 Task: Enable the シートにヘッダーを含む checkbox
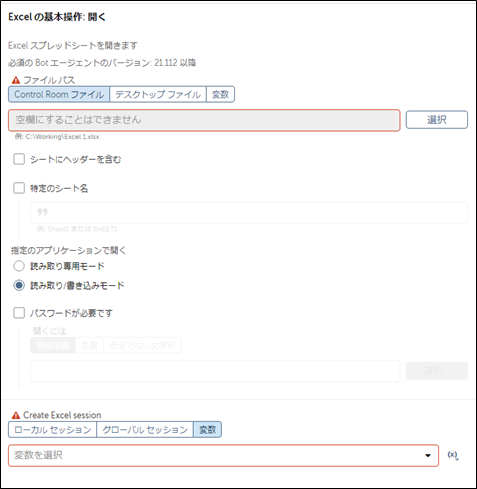19,159
